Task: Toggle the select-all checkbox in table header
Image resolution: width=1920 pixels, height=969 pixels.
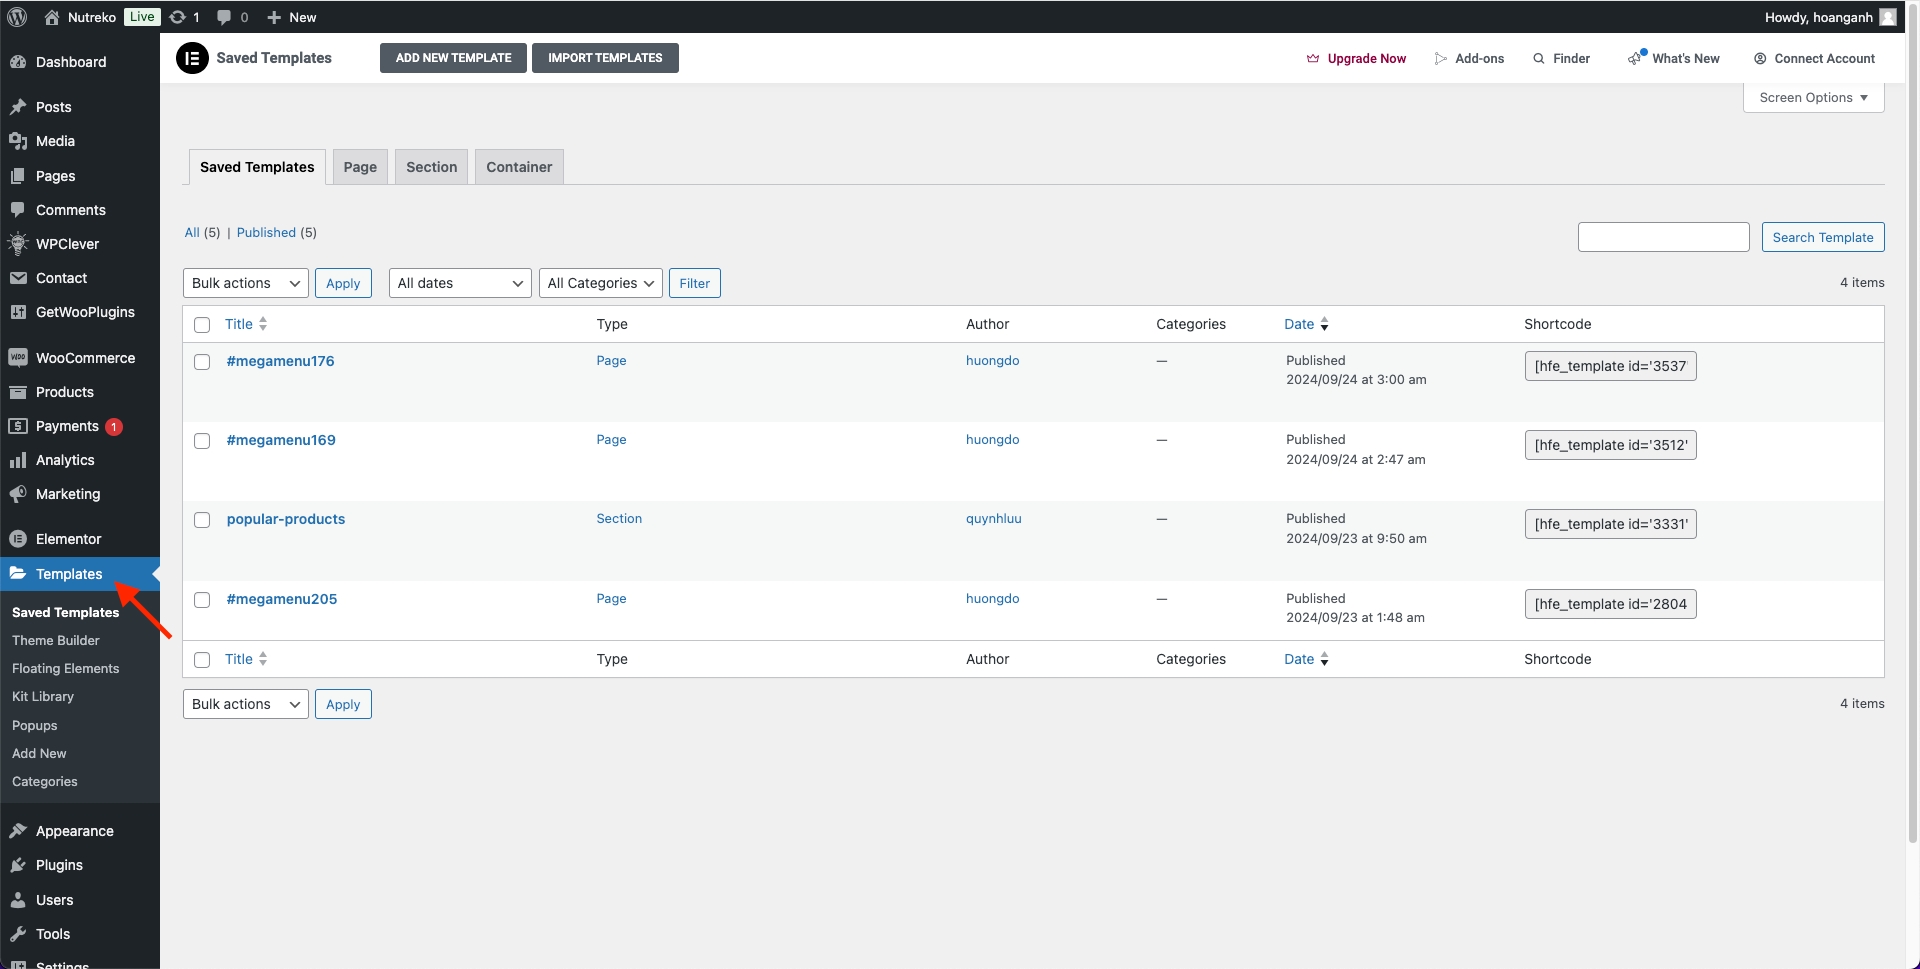Action: coord(202,325)
